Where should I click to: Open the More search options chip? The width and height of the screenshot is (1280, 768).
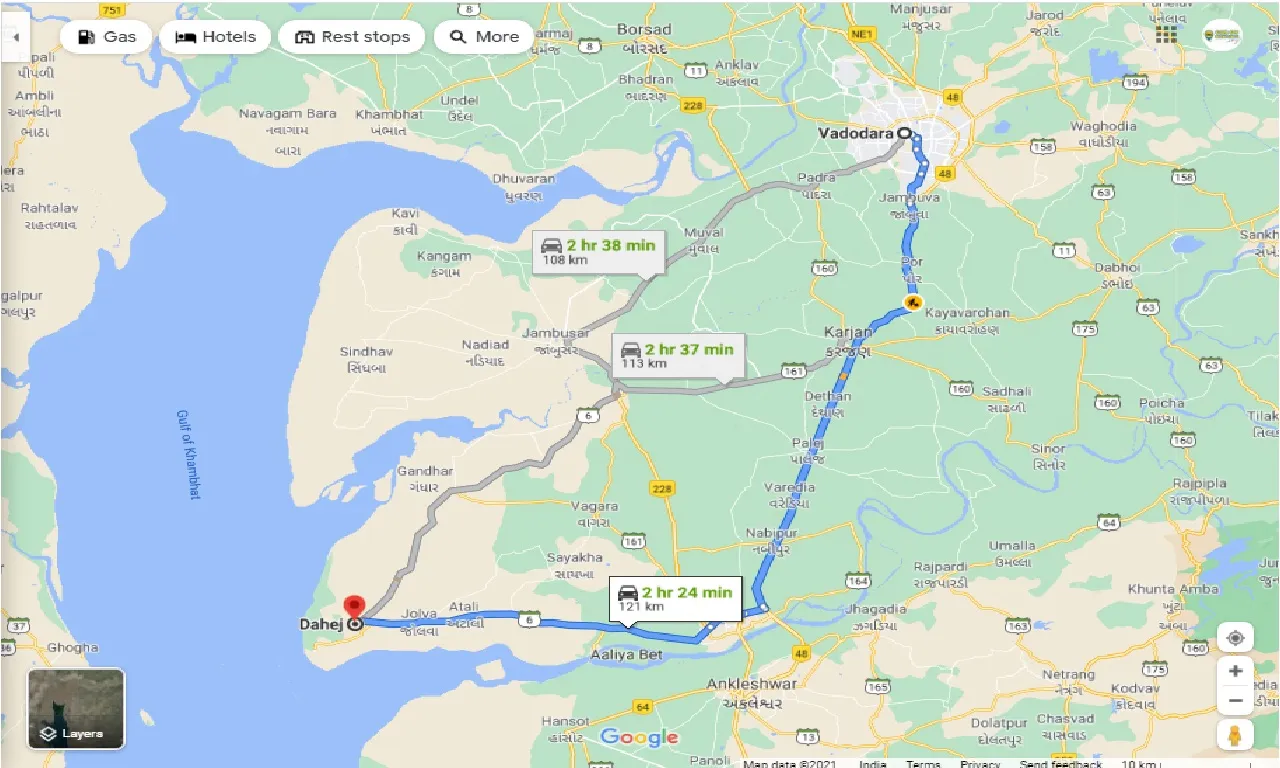[x=484, y=37]
